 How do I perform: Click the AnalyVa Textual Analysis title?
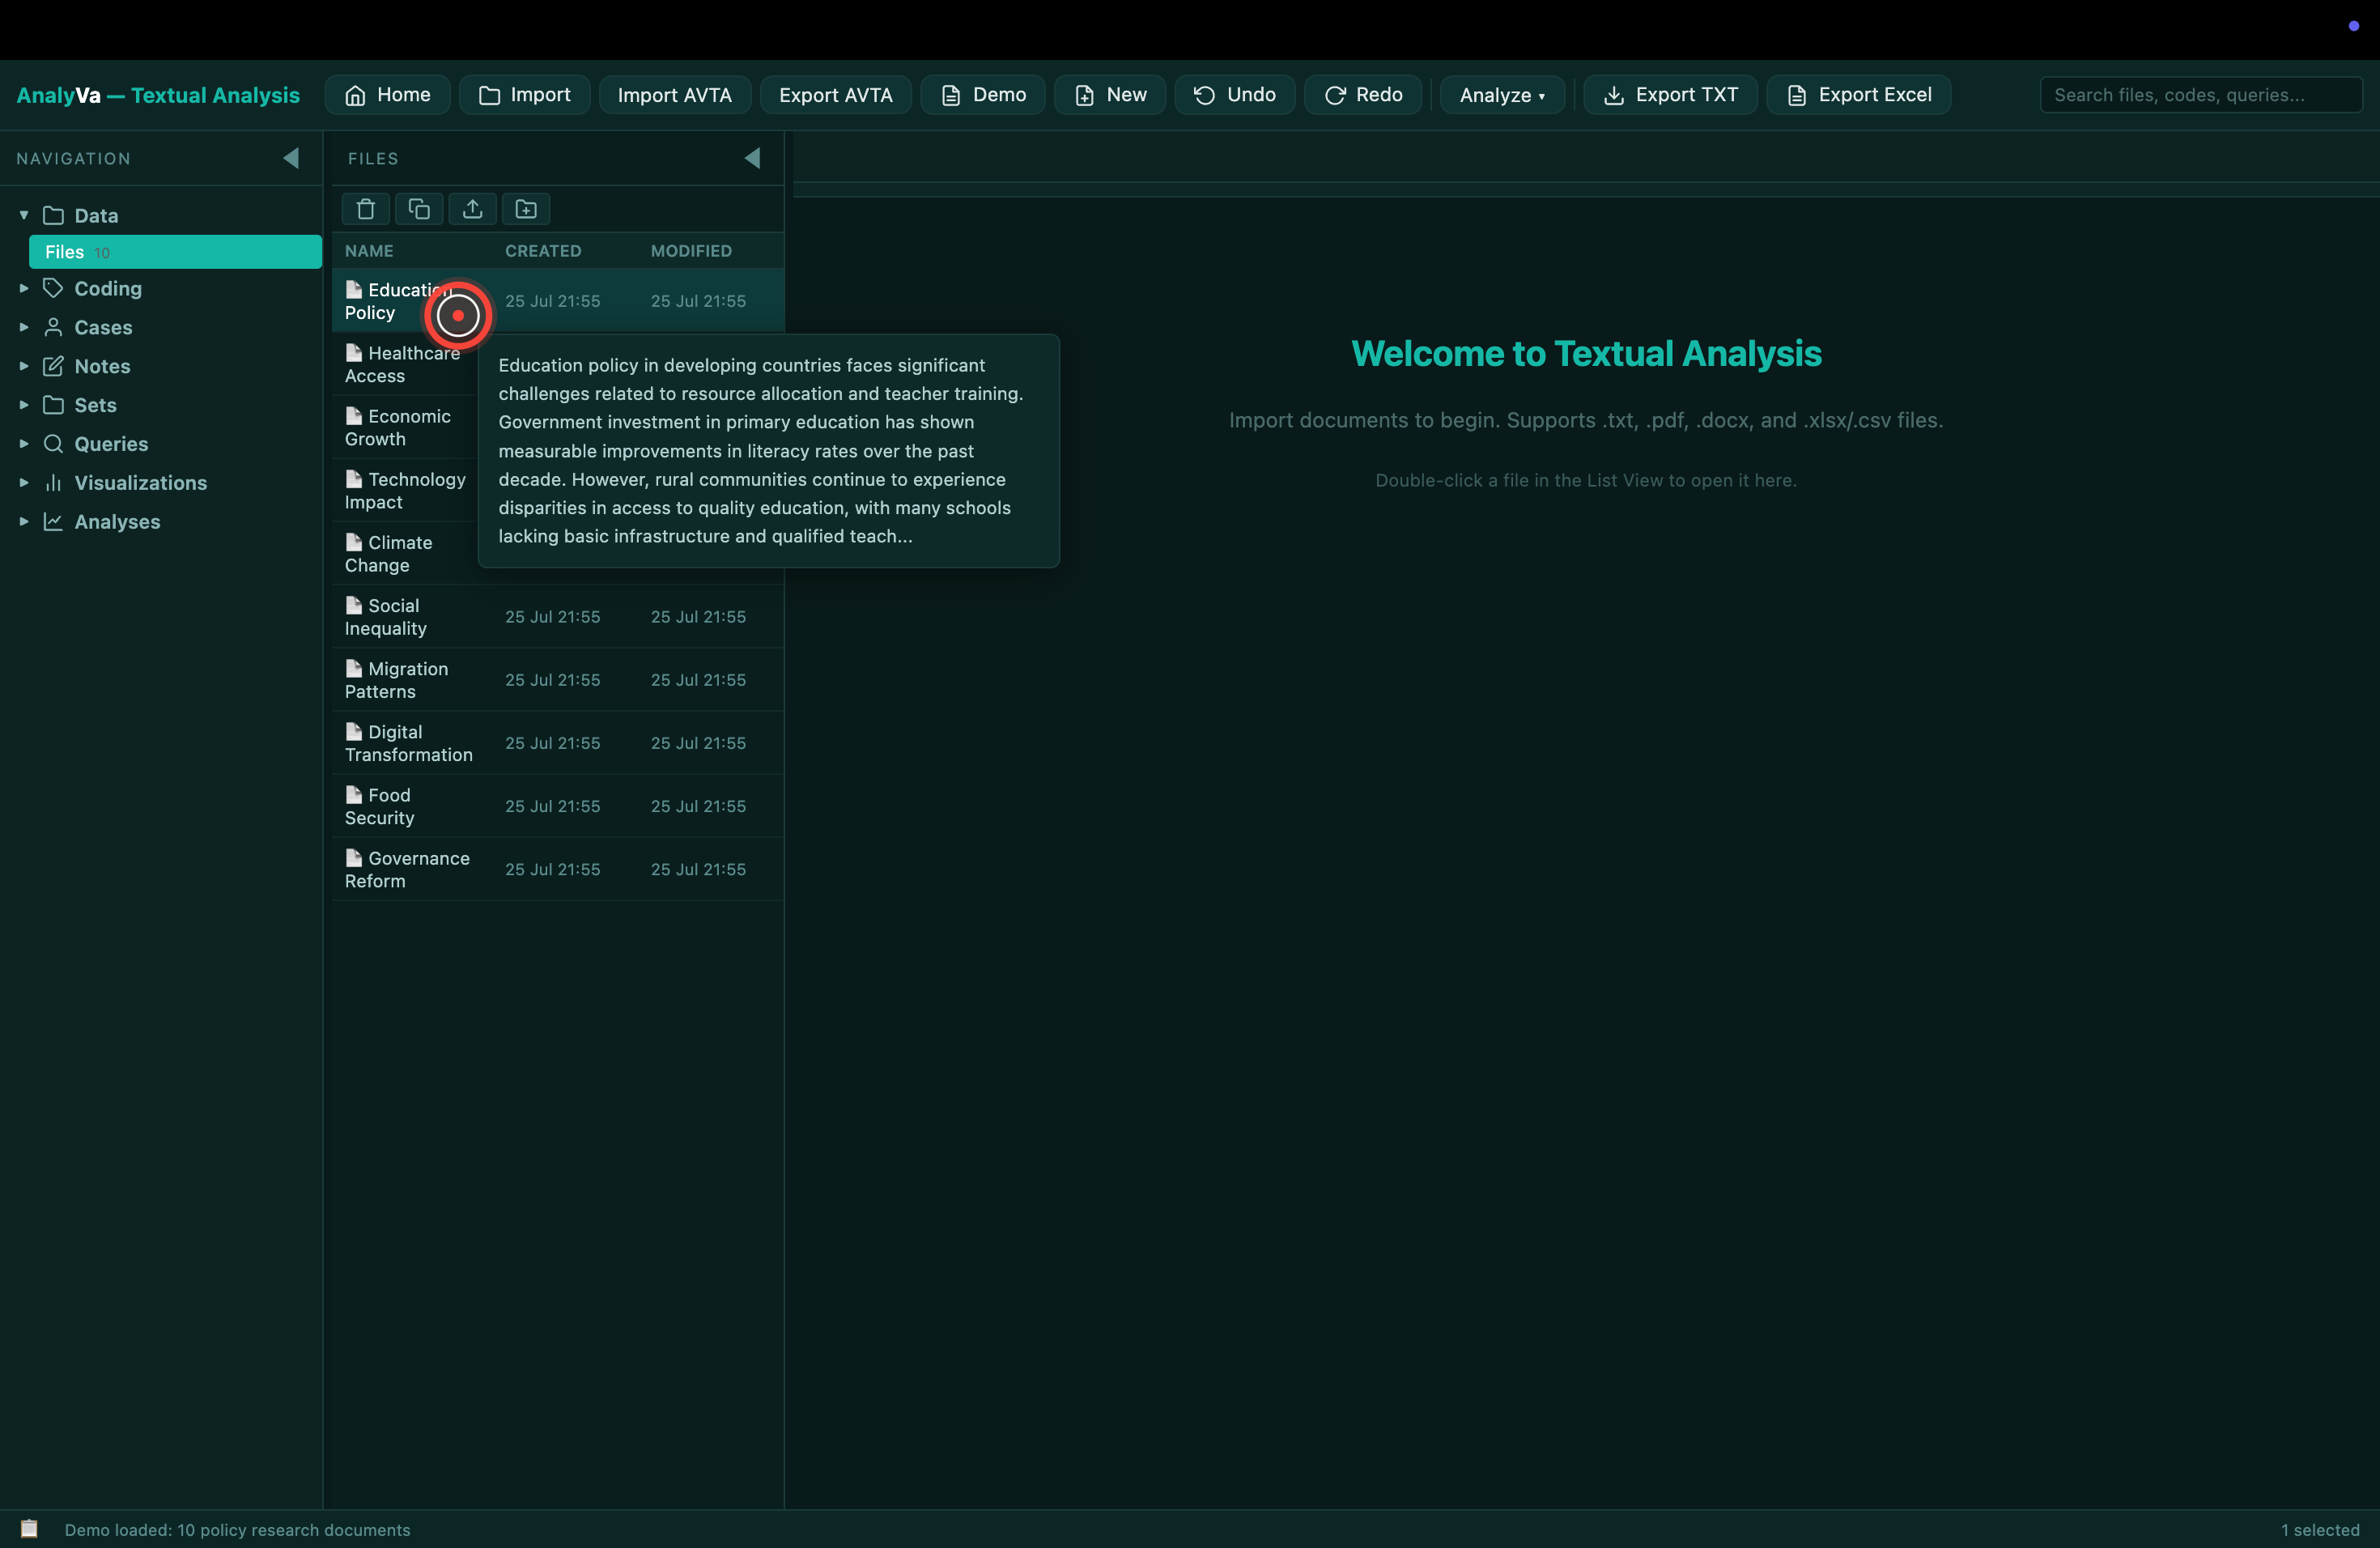click(x=158, y=95)
